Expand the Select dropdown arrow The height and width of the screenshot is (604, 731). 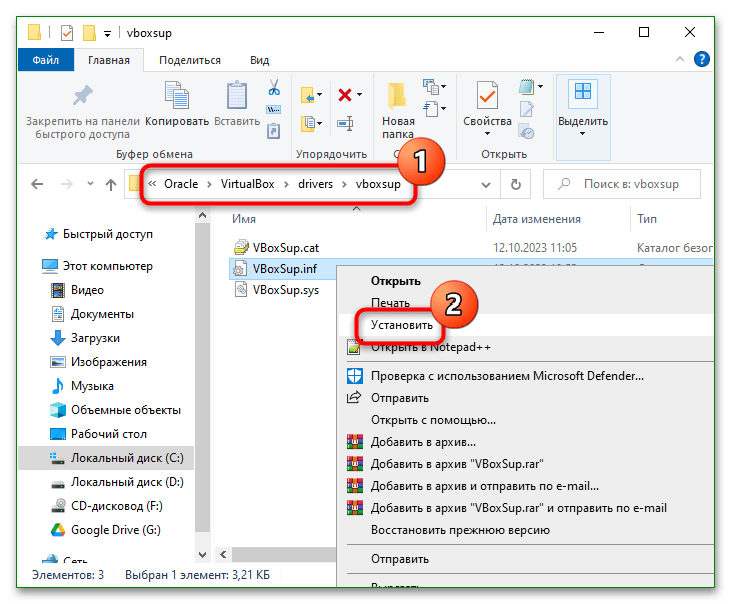coord(582,134)
